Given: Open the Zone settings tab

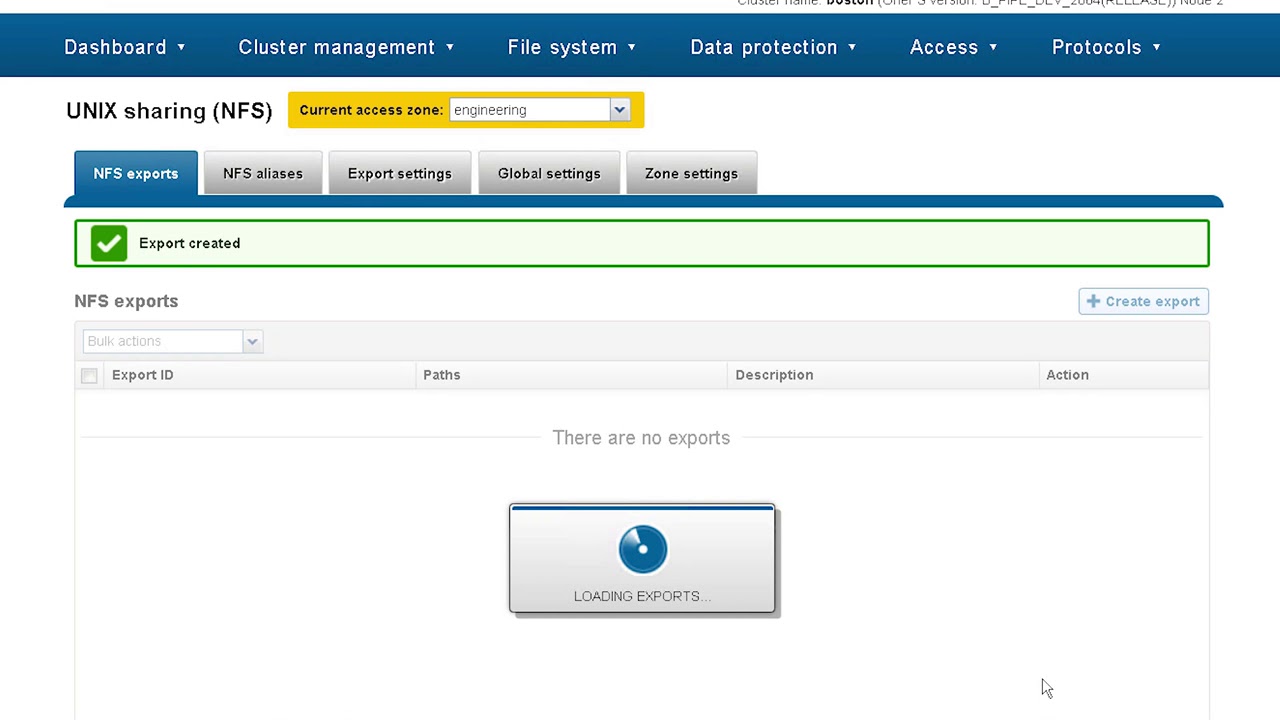Looking at the screenshot, I should pyautogui.click(x=691, y=173).
